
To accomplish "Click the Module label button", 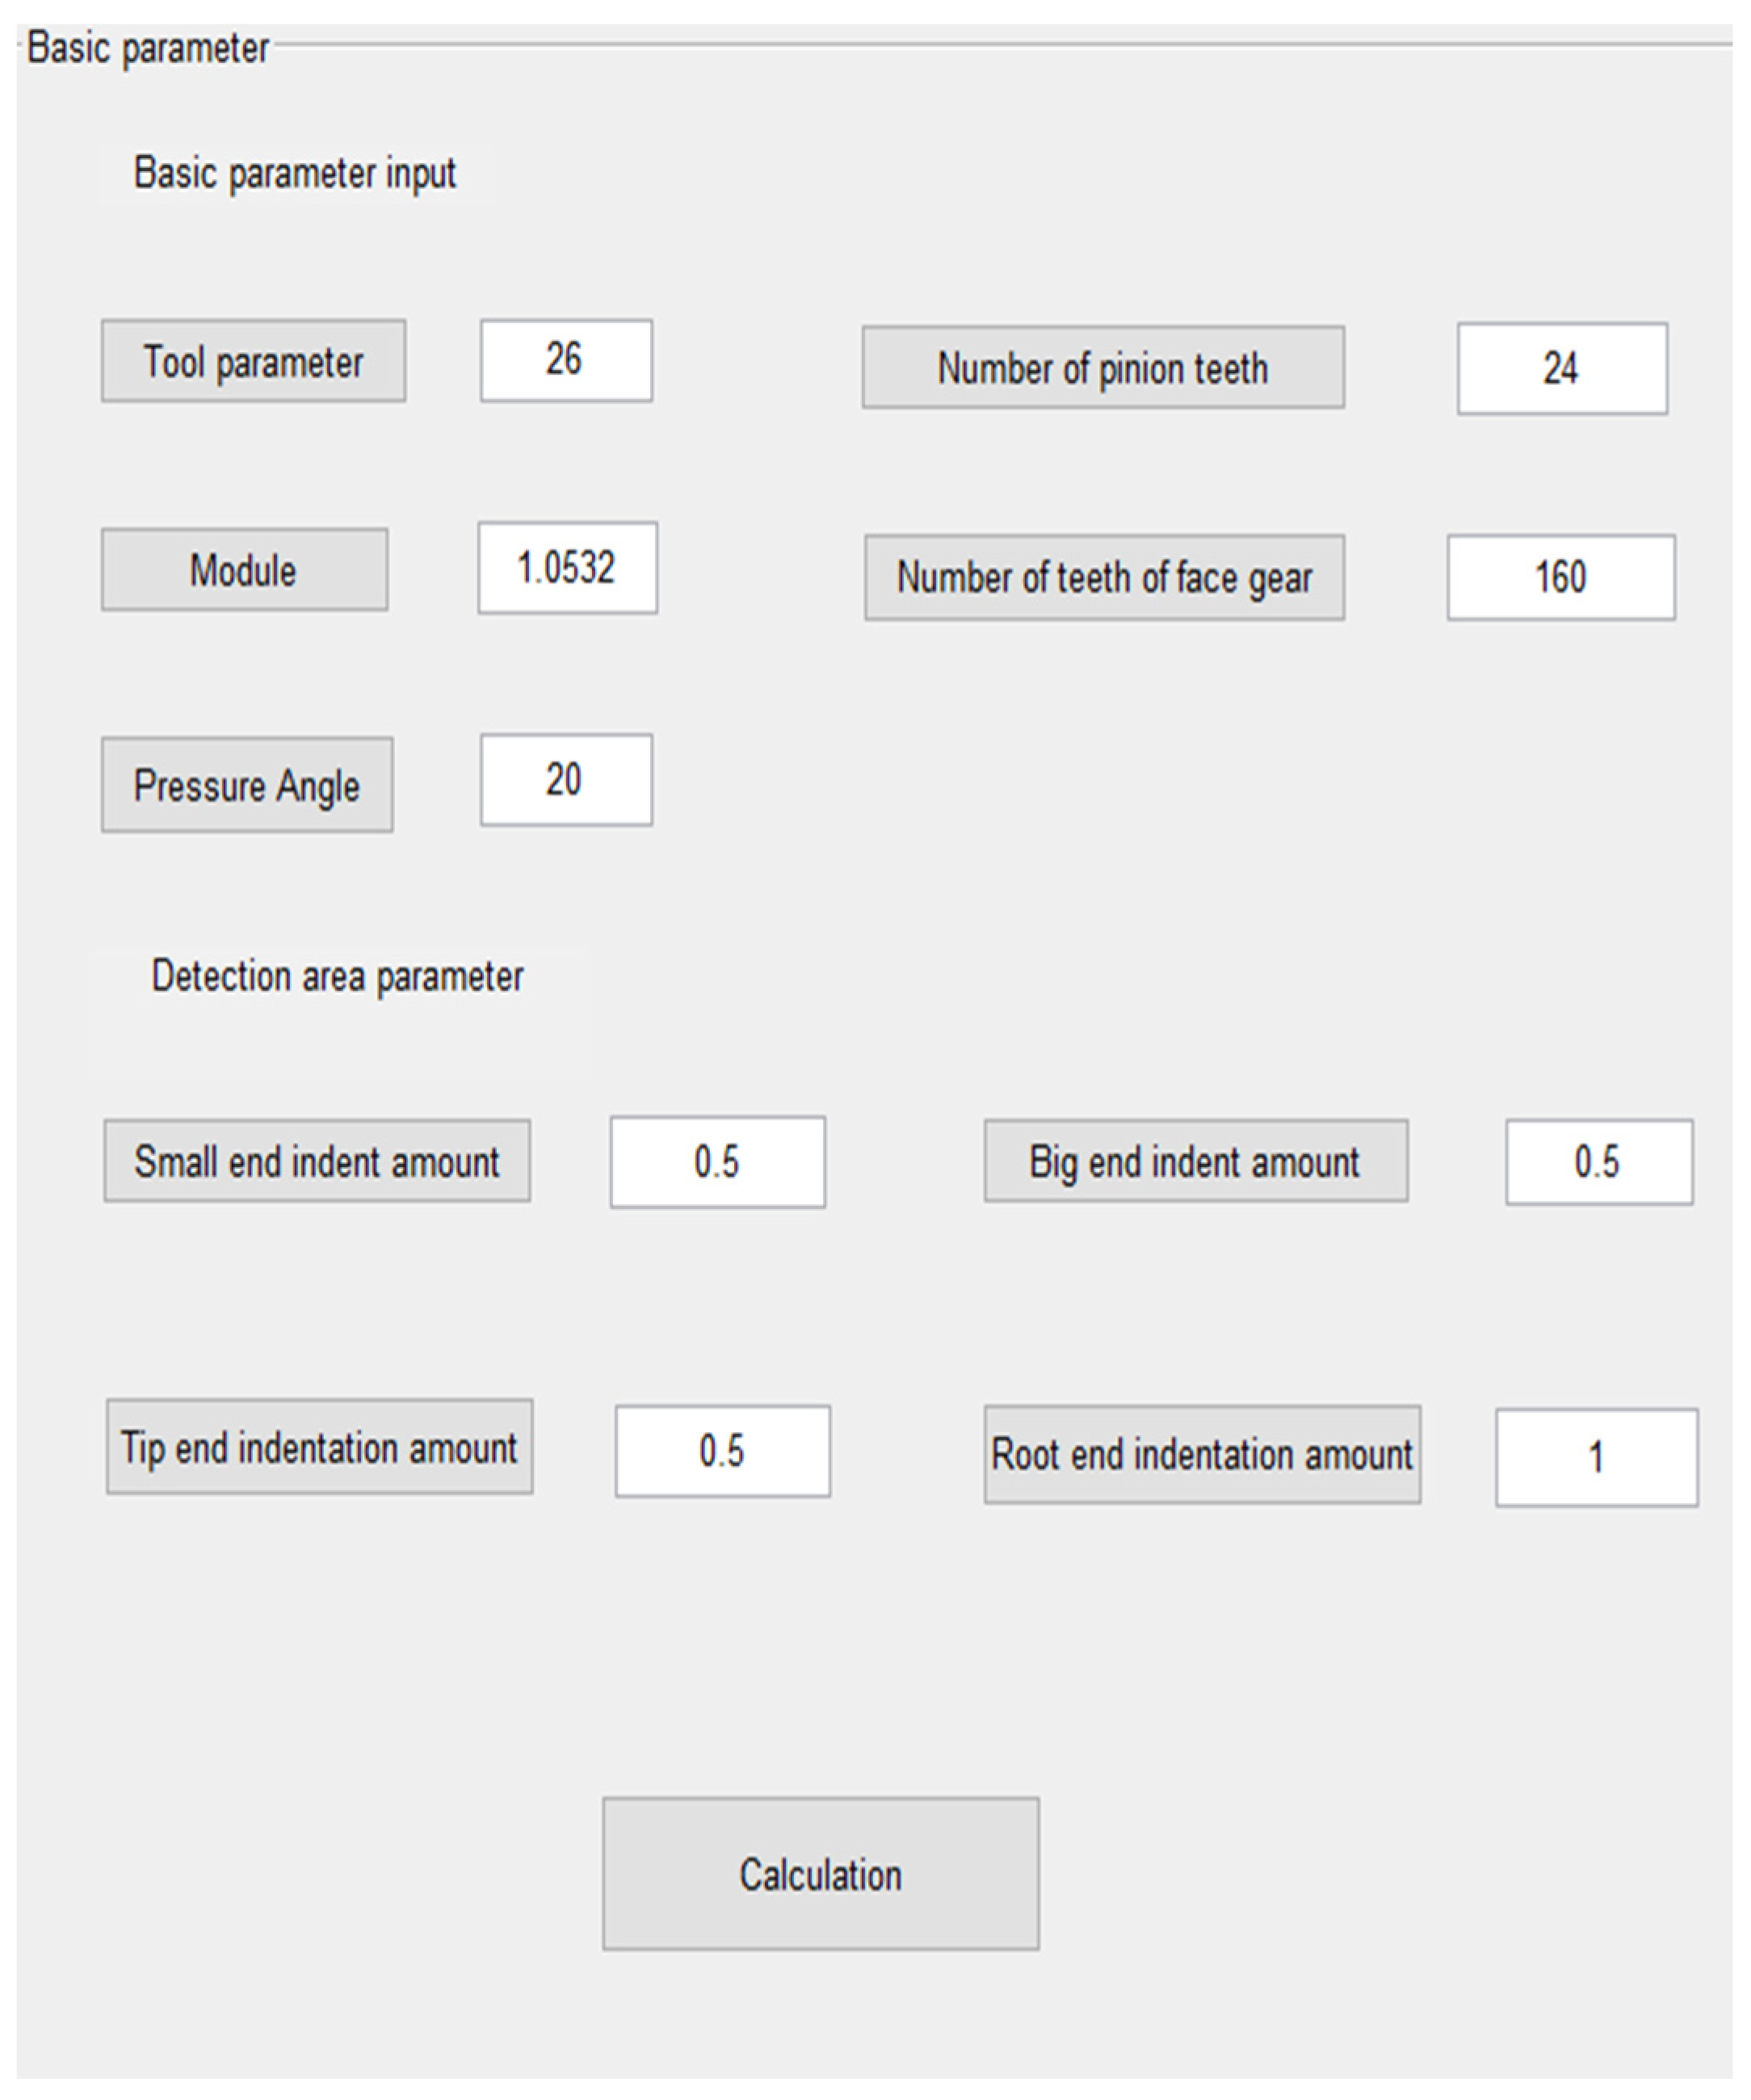I will (x=244, y=570).
